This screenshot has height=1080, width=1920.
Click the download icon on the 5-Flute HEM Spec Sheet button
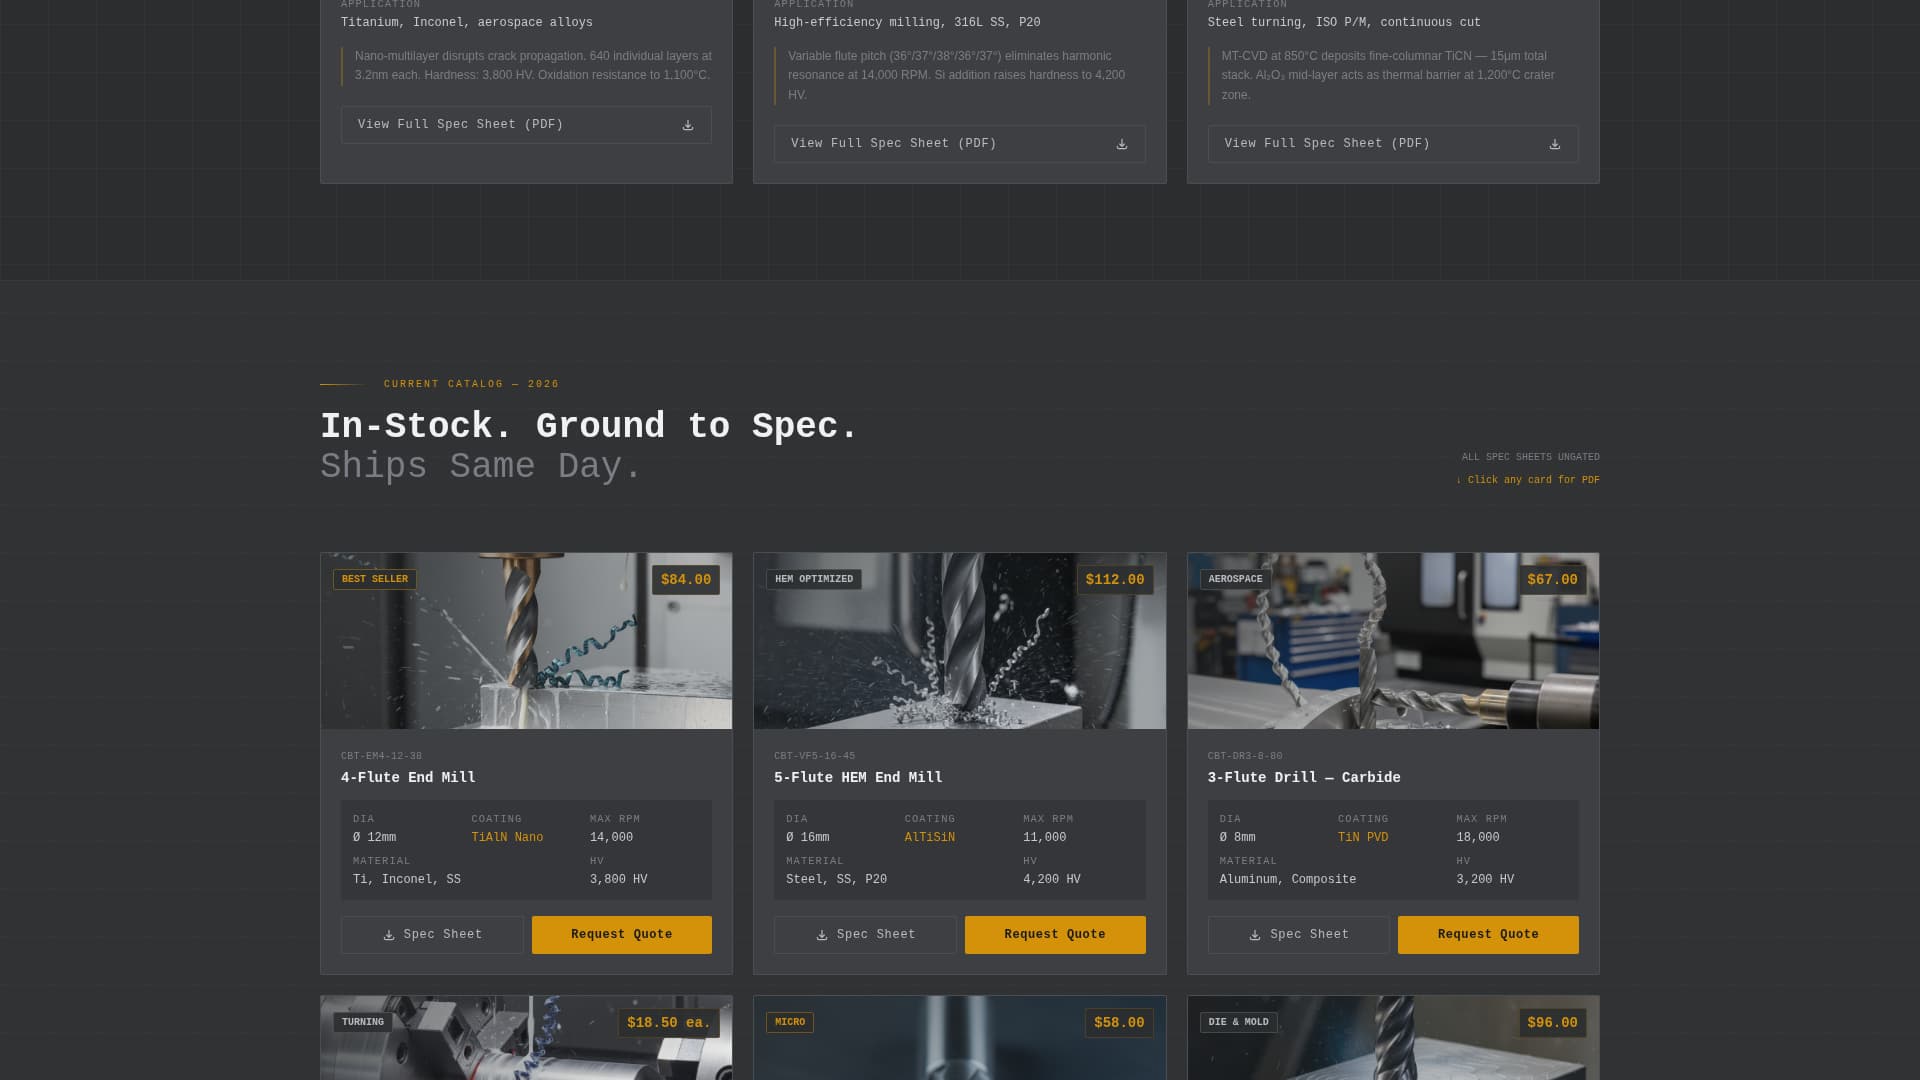822,934
